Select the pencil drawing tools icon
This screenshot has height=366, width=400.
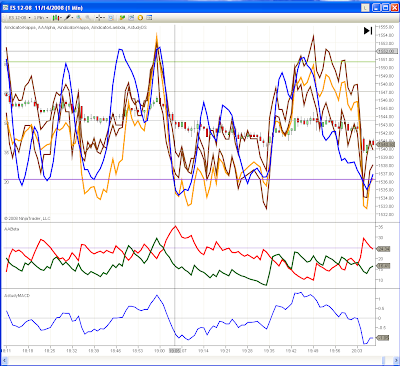pyautogui.click(x=68, y=17)
